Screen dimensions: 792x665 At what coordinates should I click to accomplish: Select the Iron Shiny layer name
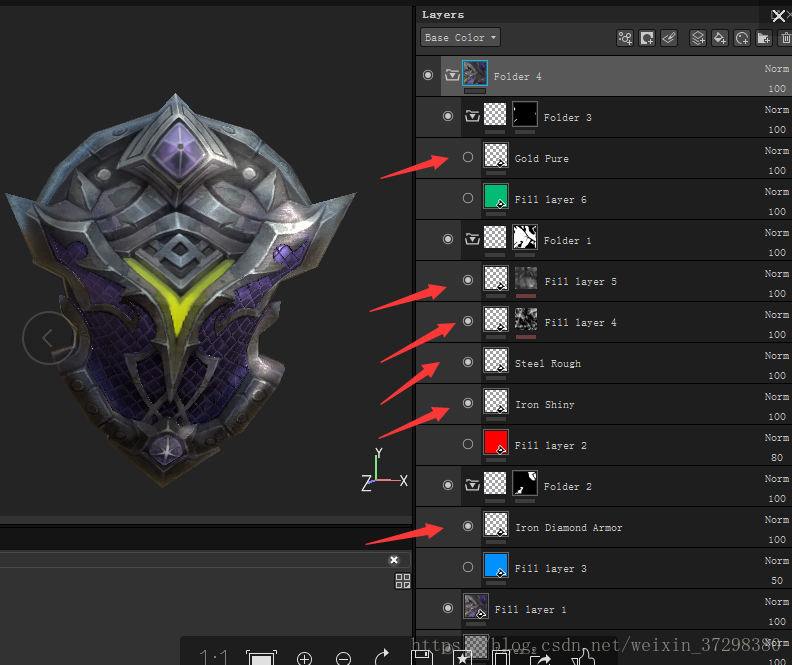(x=544, y=404)
